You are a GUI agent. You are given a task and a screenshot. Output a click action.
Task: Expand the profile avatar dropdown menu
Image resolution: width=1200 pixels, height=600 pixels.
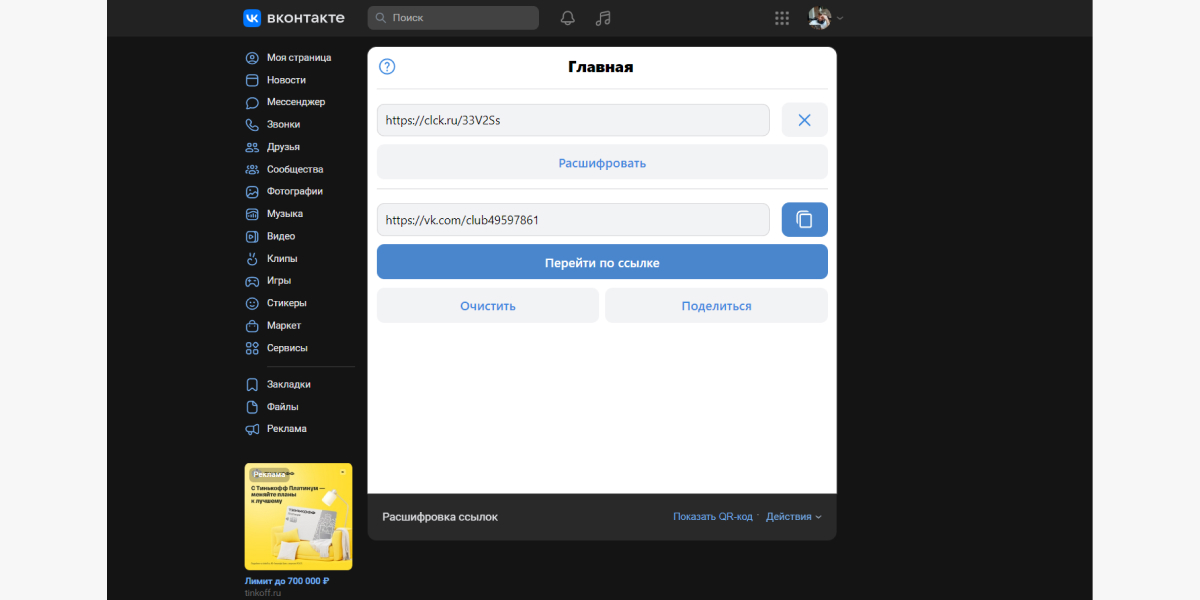tap(826, 18)
